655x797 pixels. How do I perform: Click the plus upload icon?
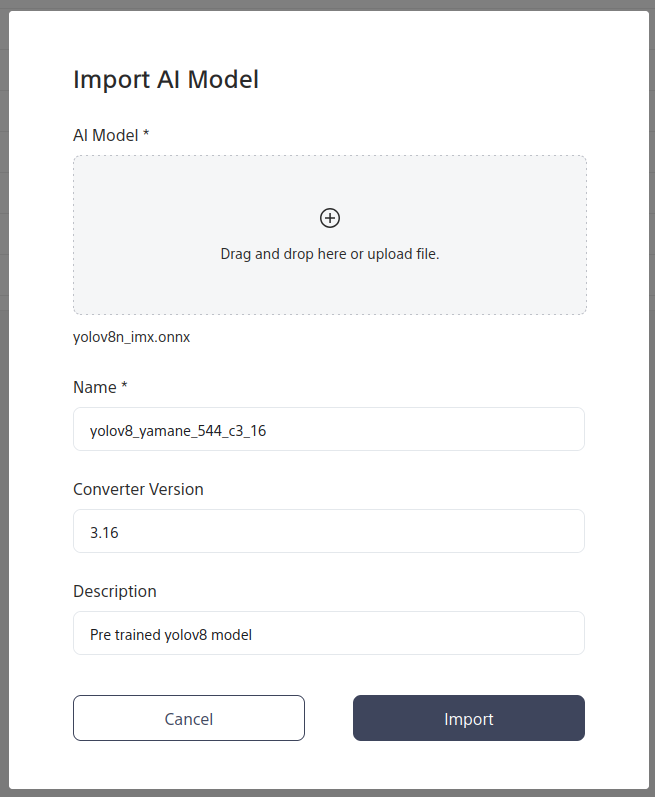point(330,218)
